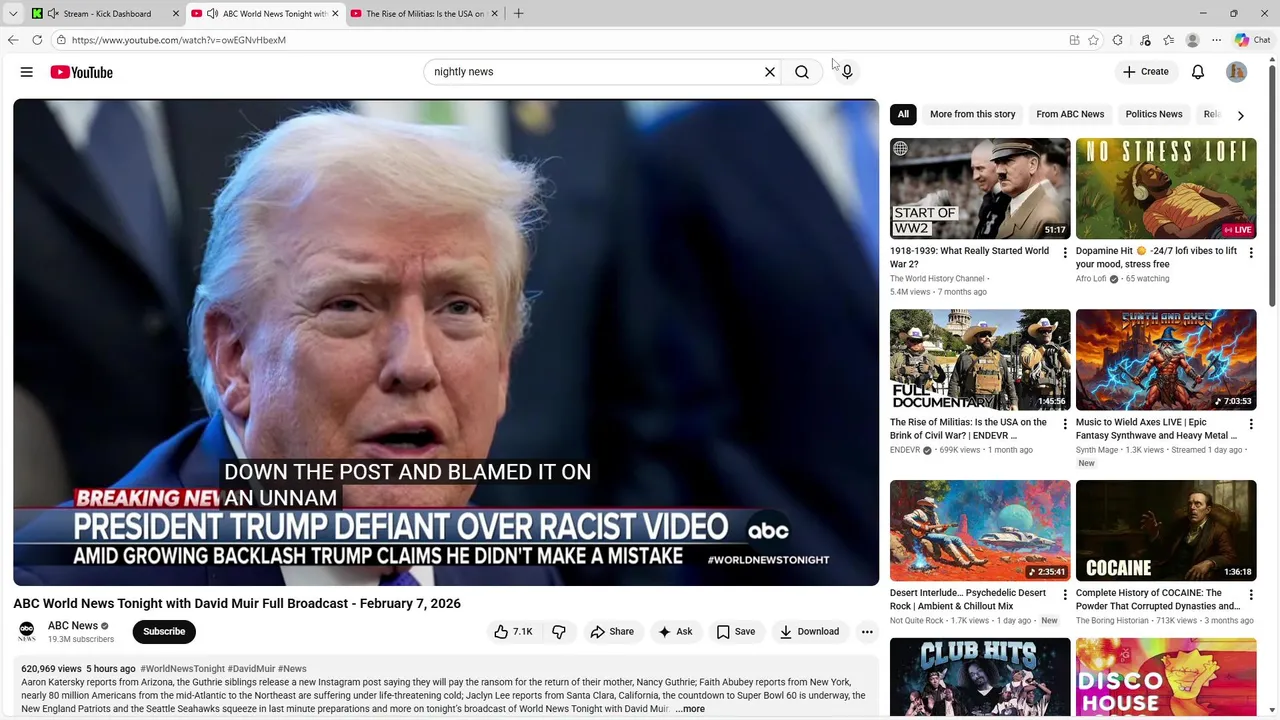The image size is (1280, 720).
Task: Go back in browser history
Action: 13,40
